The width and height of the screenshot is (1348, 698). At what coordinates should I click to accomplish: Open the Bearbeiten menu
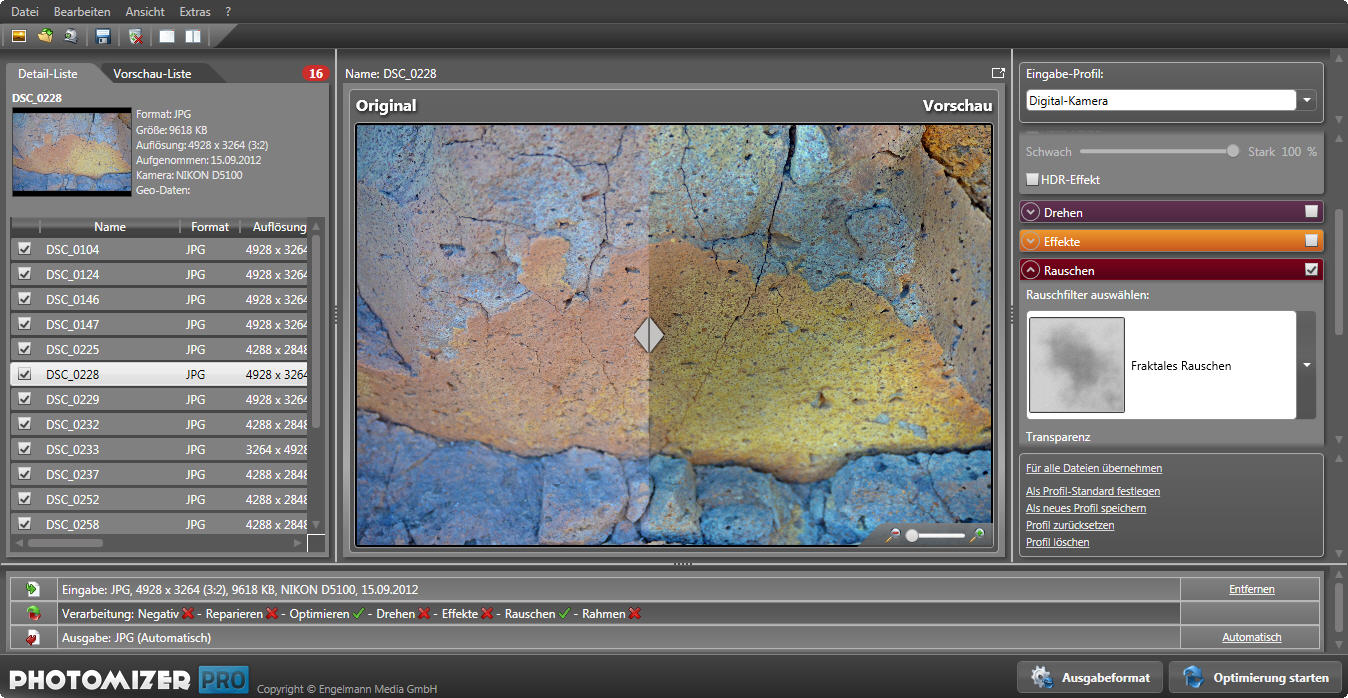[82, 12]
